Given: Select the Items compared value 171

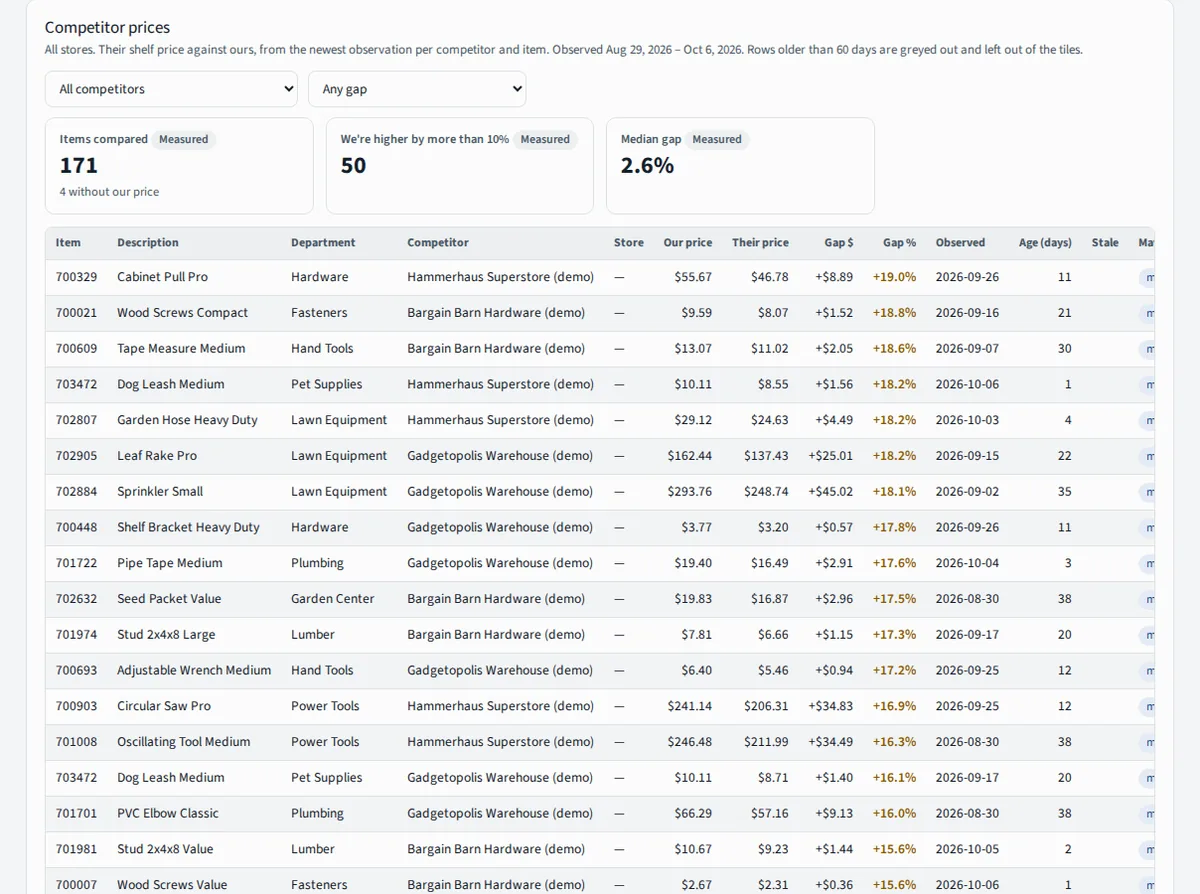Looking at the screenshot, I should (x=79, y=165).
